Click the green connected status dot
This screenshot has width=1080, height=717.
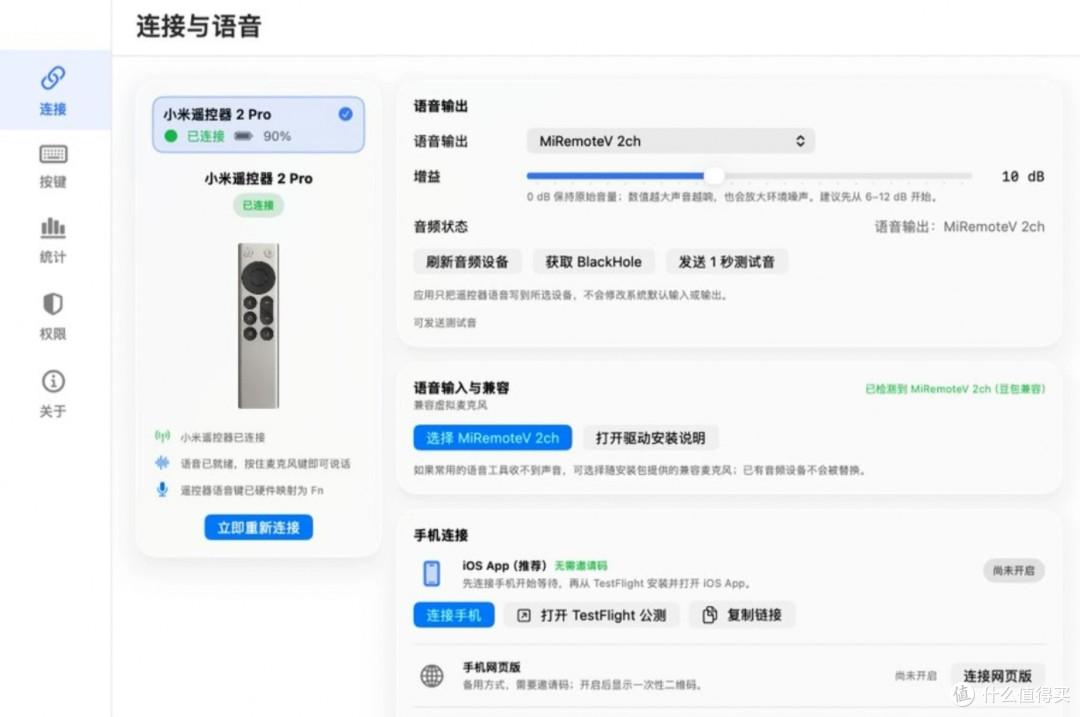click(x=171, y=136)
